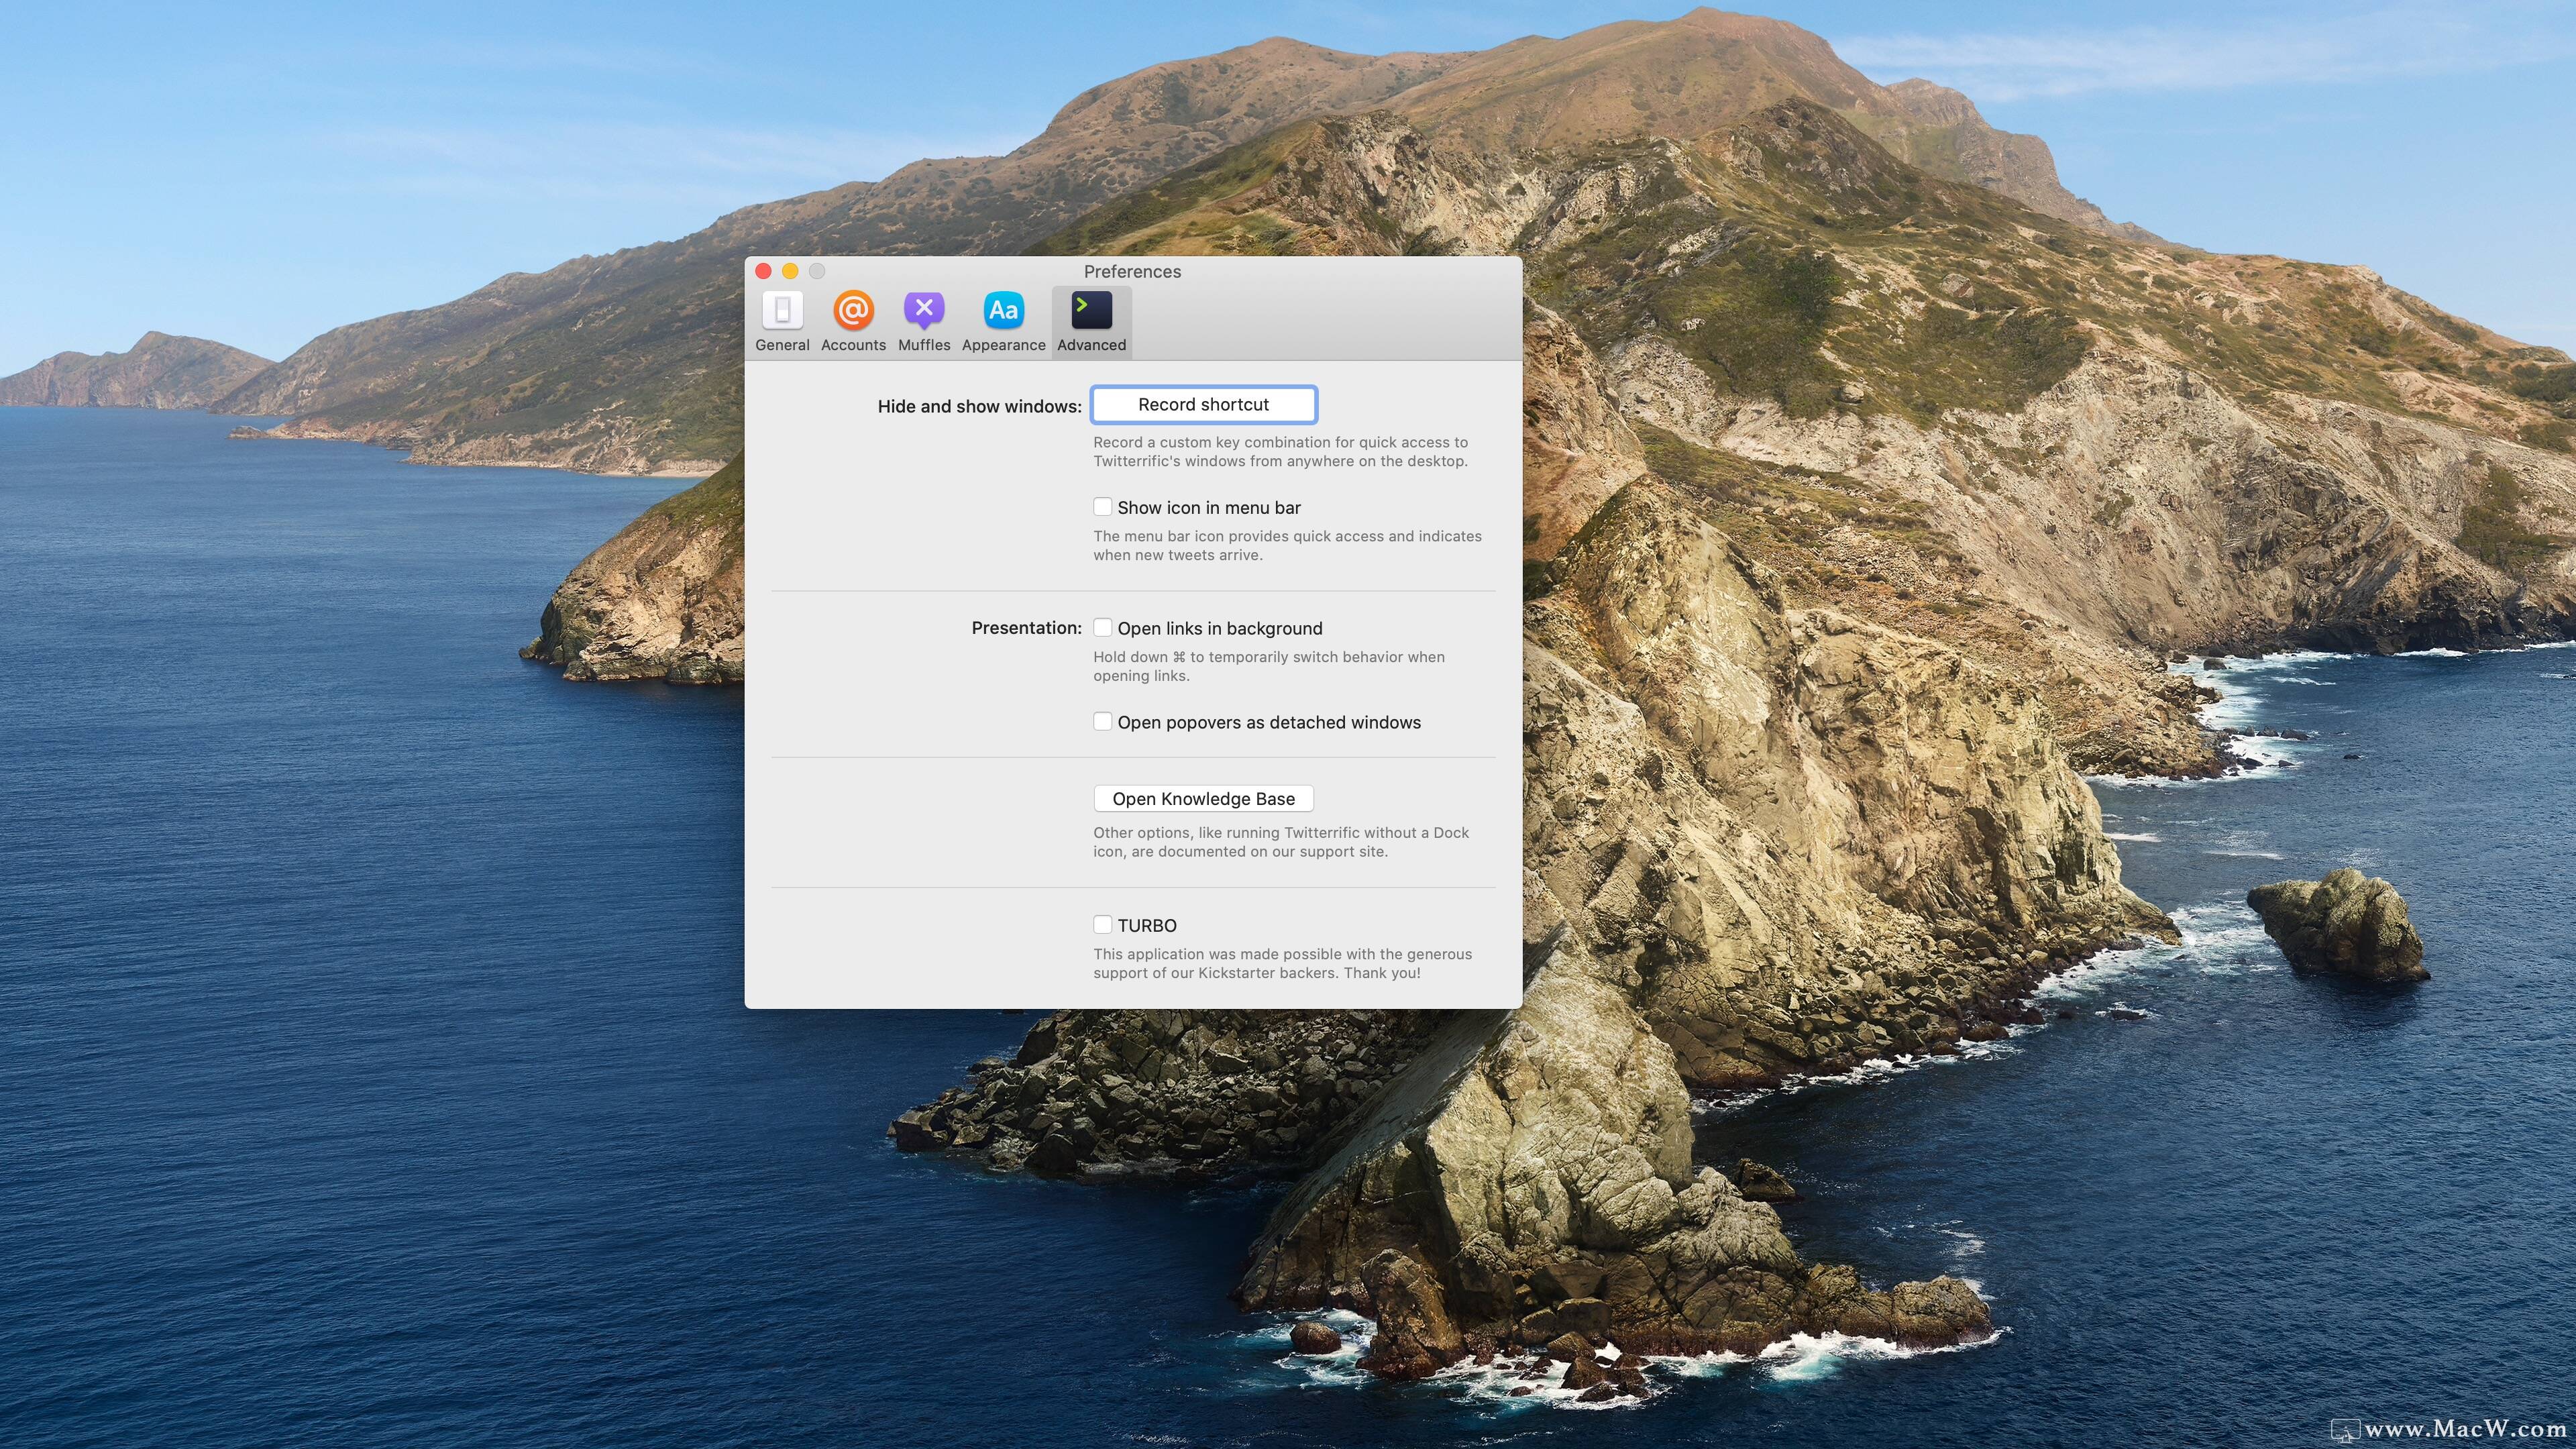This screenshot has height=1449, width=2576.
Task: Open the General preferences pane
Action: pos(782,321)
